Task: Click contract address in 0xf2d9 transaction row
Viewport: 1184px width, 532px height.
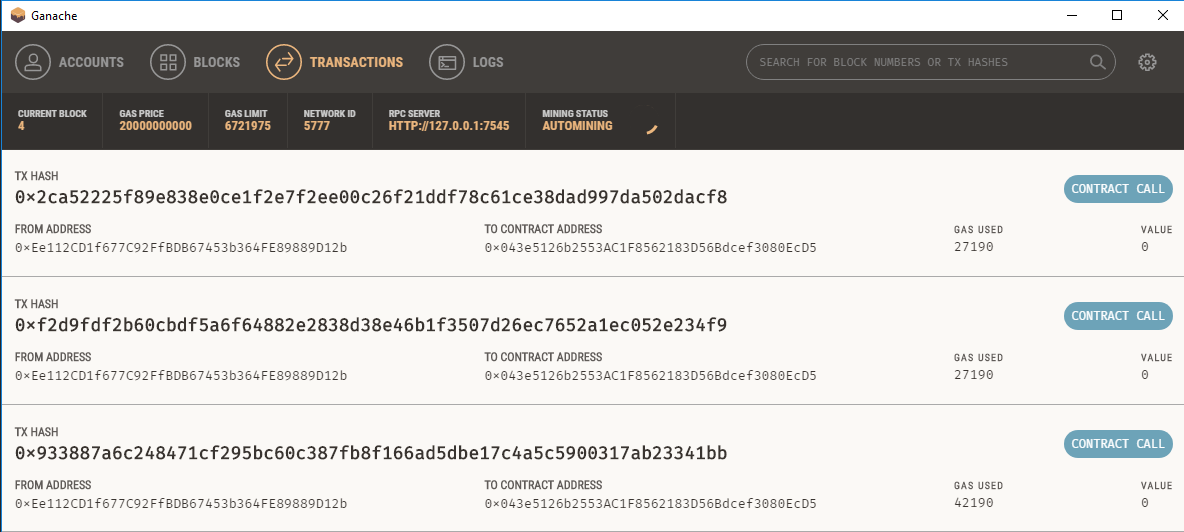Action: [x=650, y=375]
